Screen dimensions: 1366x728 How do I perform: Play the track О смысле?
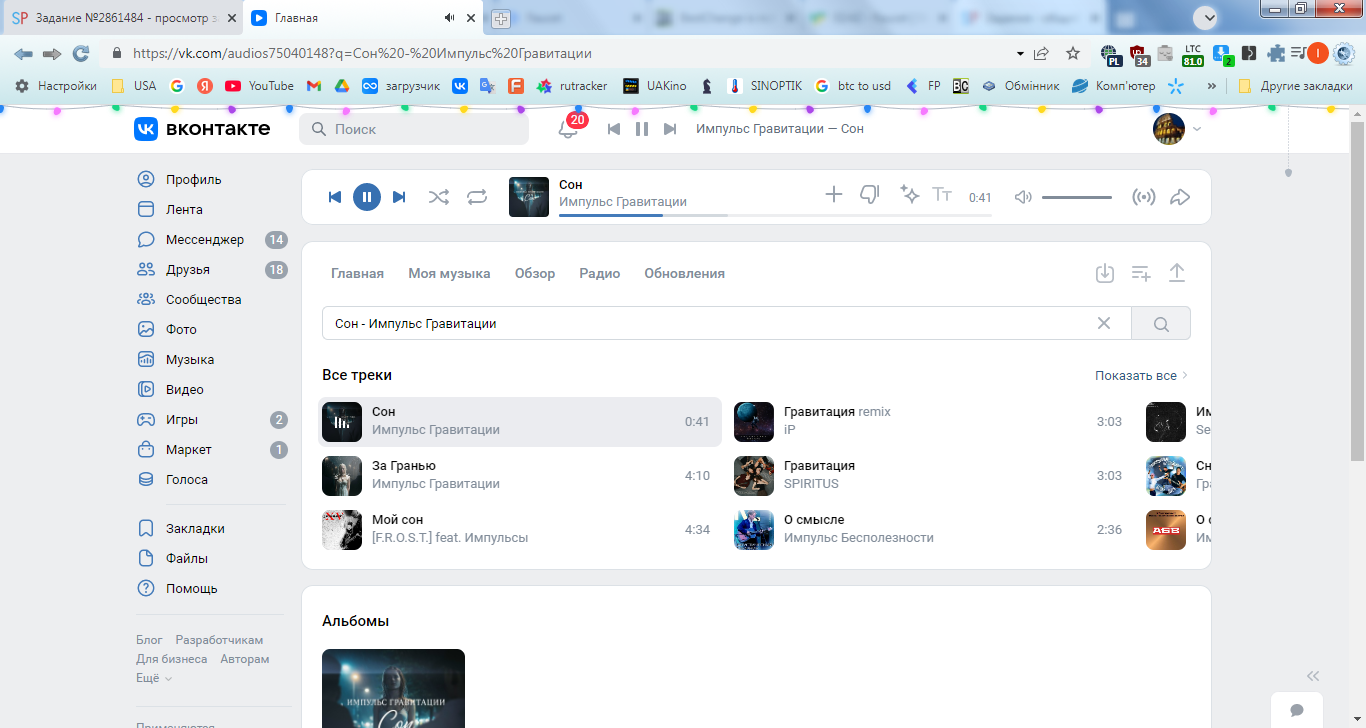932,530
